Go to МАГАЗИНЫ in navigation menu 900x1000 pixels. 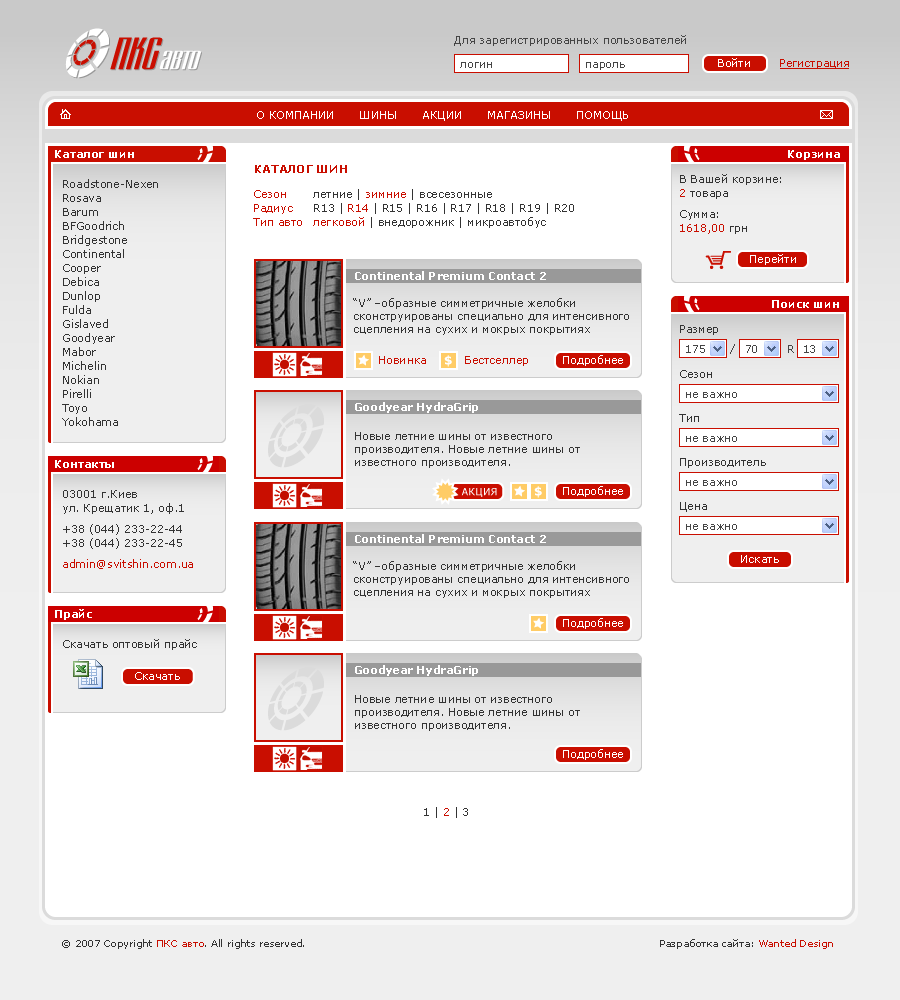pos(518,115)
